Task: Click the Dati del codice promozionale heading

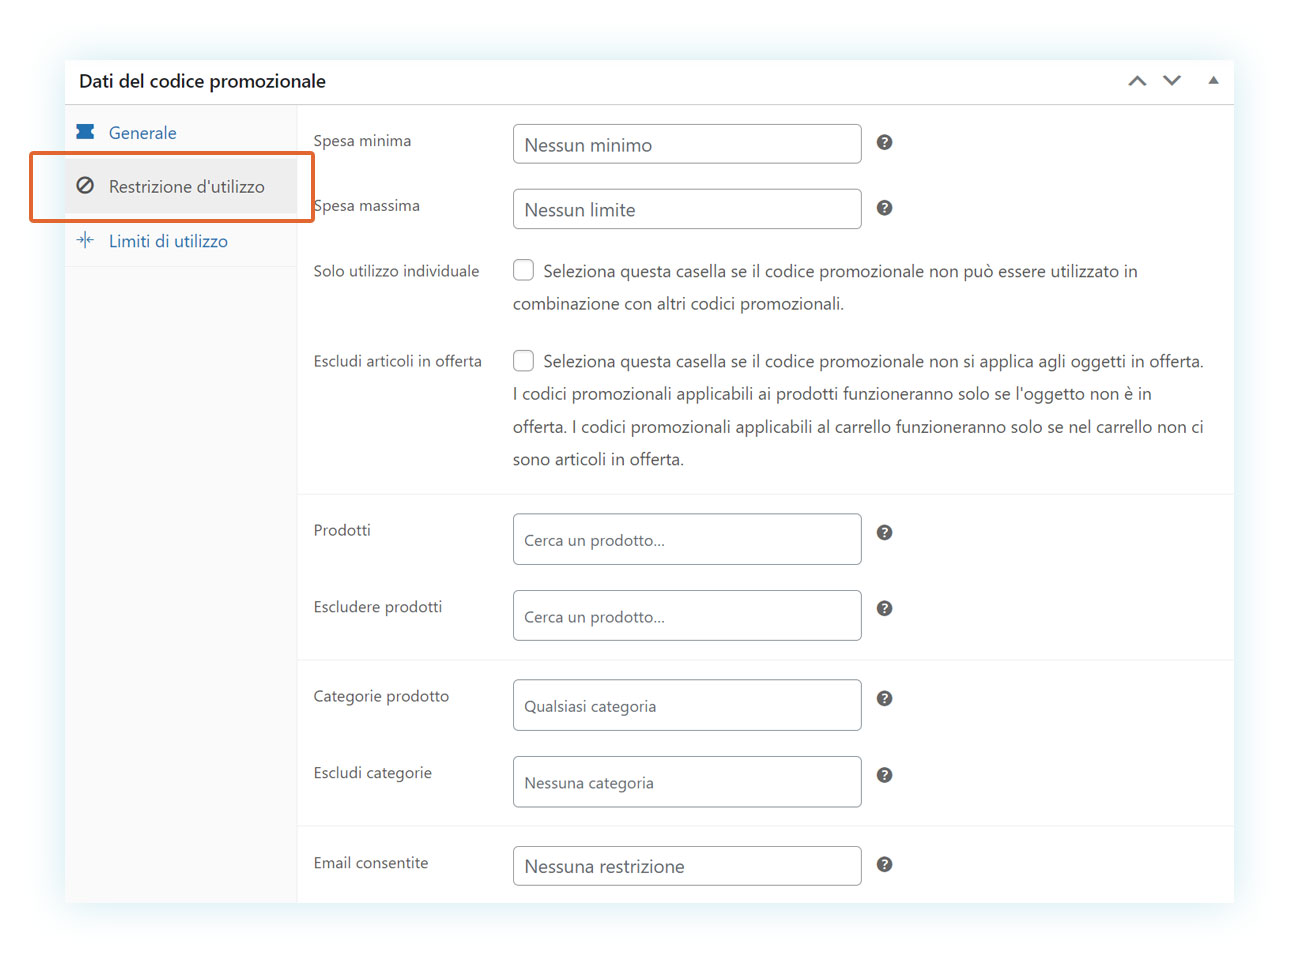Action: [x=202, y=81]
